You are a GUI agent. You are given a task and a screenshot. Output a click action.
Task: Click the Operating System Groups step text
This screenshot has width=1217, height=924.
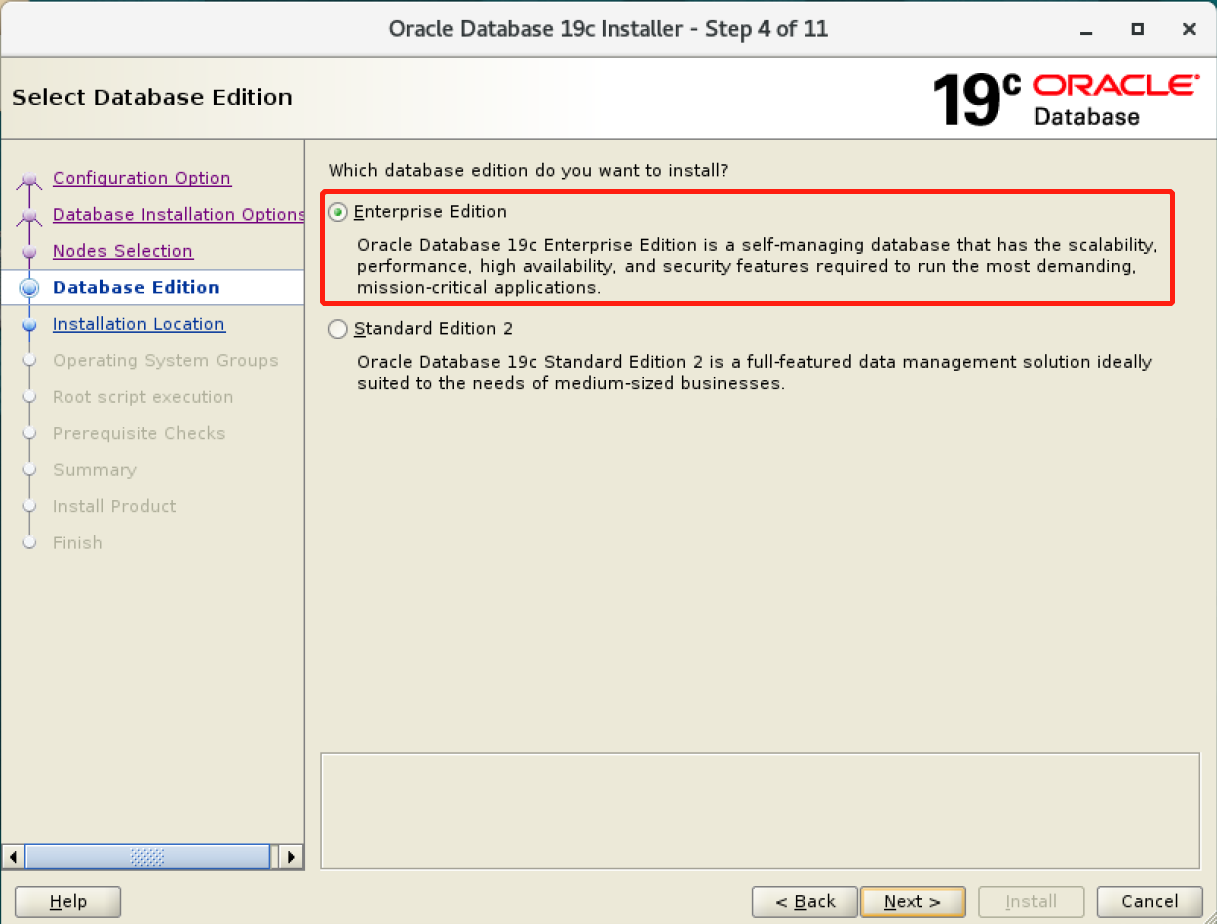[166, 360]
